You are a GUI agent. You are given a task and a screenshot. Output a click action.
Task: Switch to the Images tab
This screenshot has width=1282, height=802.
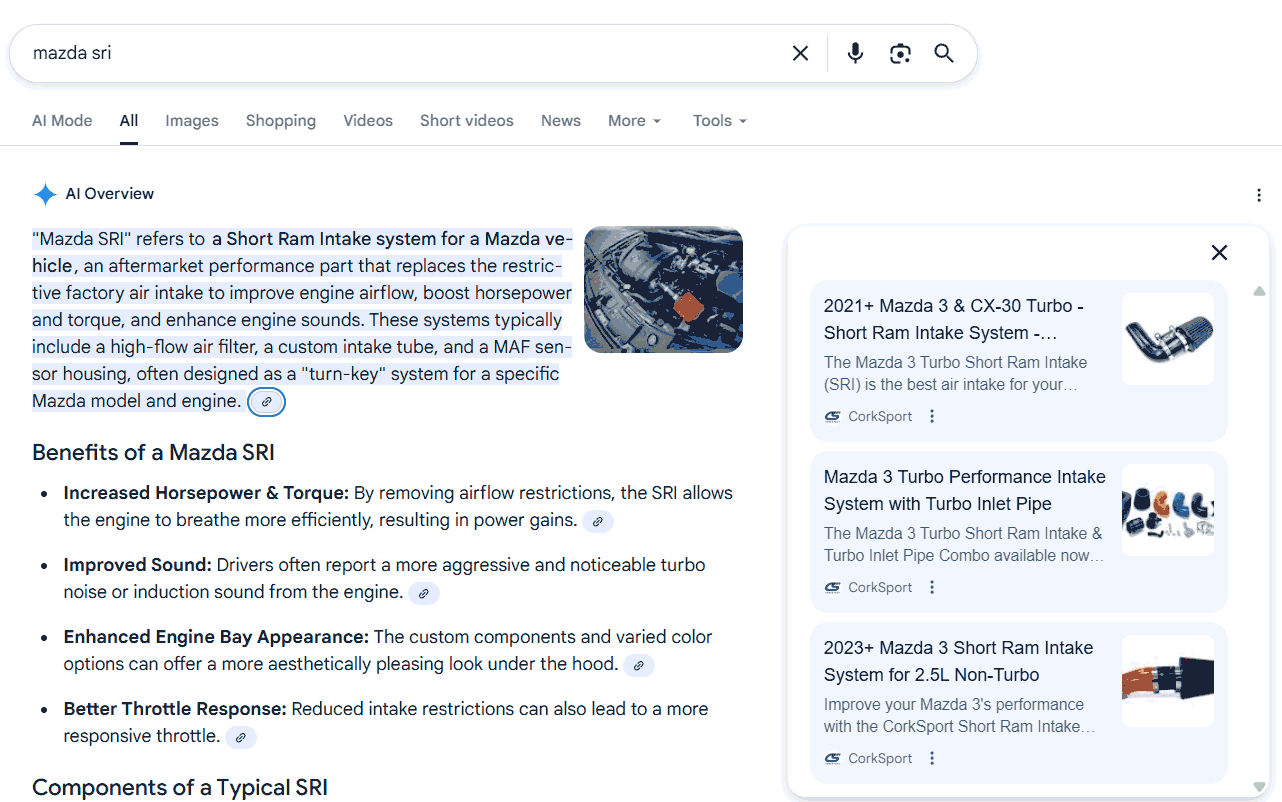(x=192, y=121)
